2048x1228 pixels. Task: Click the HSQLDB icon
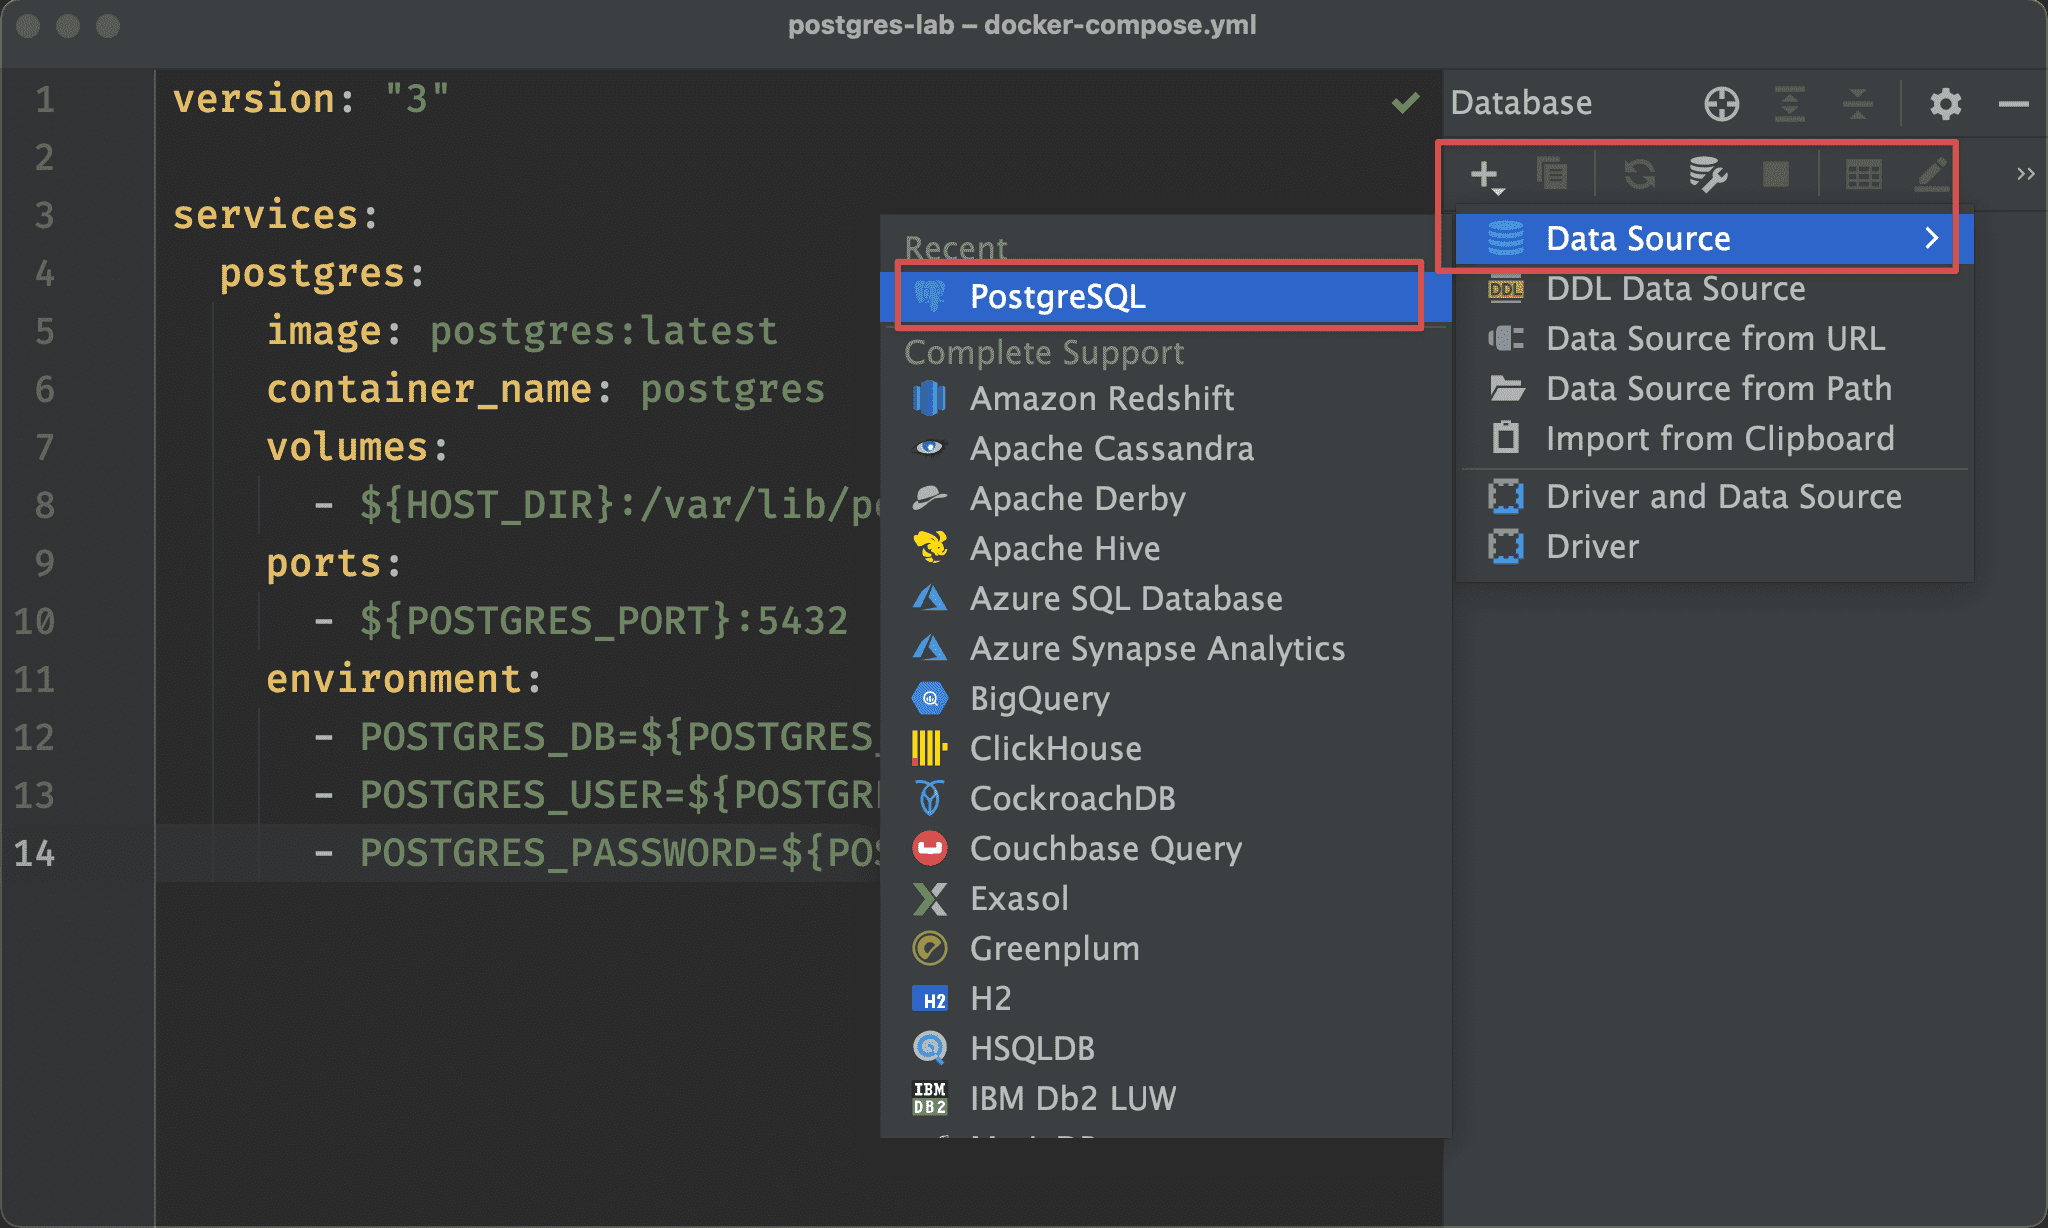tap(930, 1048)
